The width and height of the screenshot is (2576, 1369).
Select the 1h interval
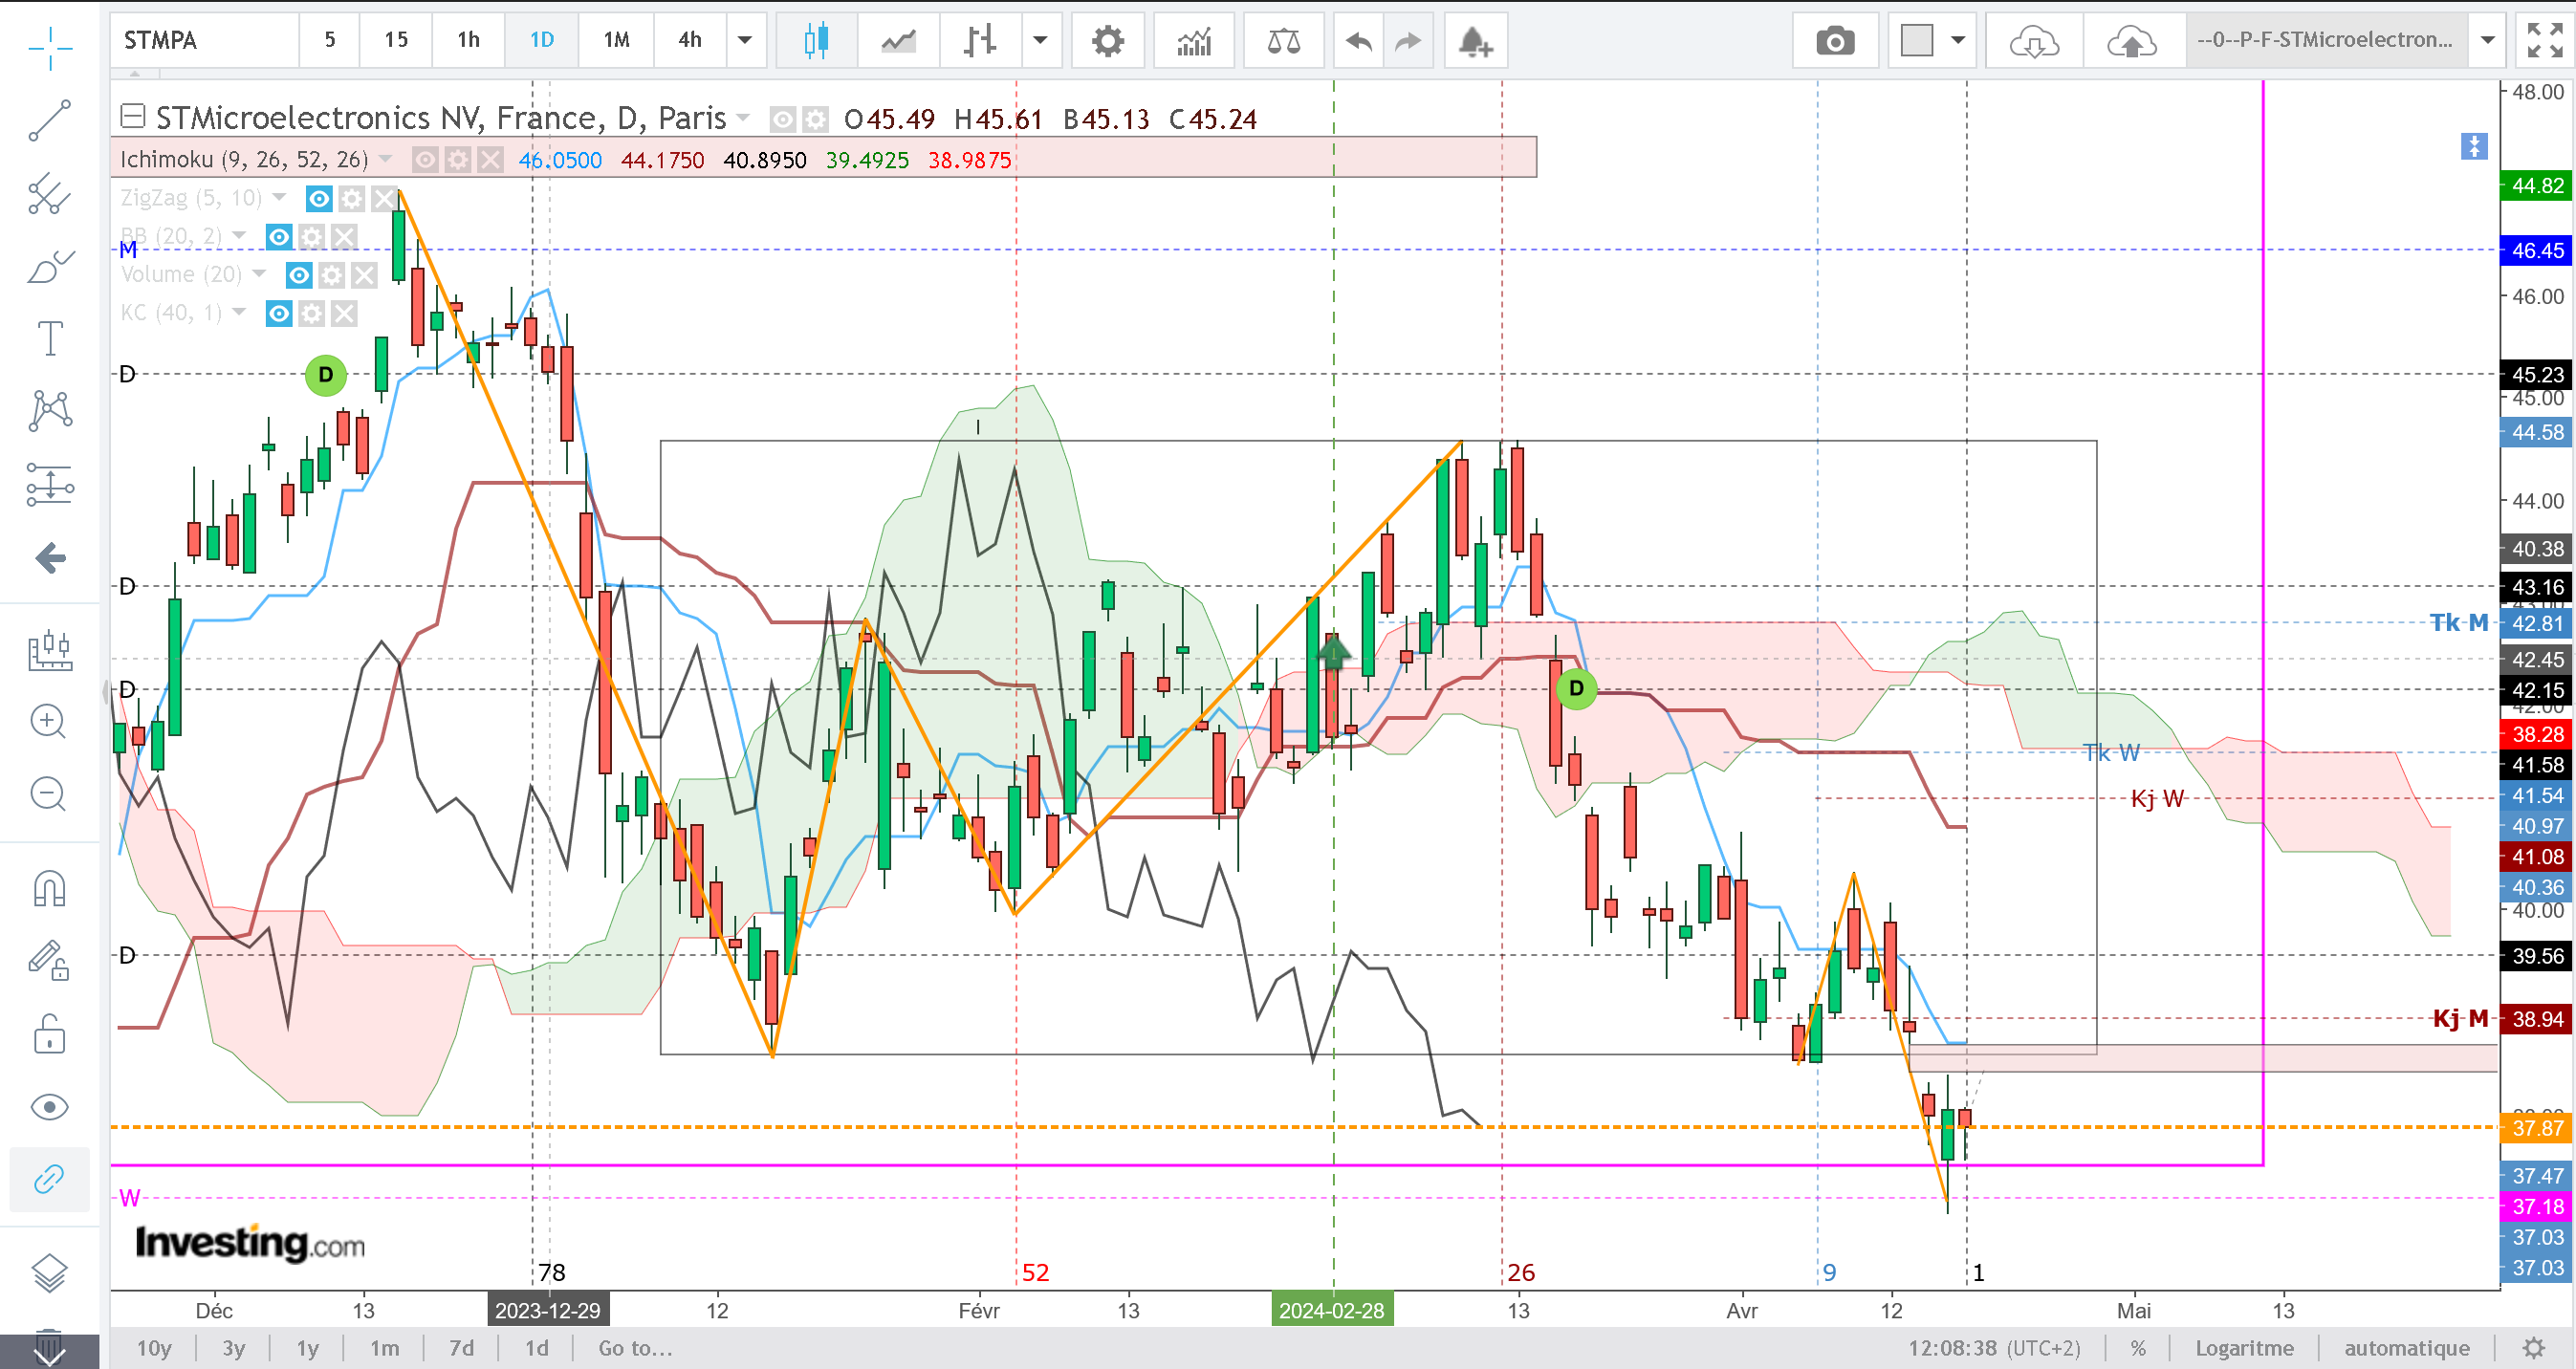(x=469, y=40)
